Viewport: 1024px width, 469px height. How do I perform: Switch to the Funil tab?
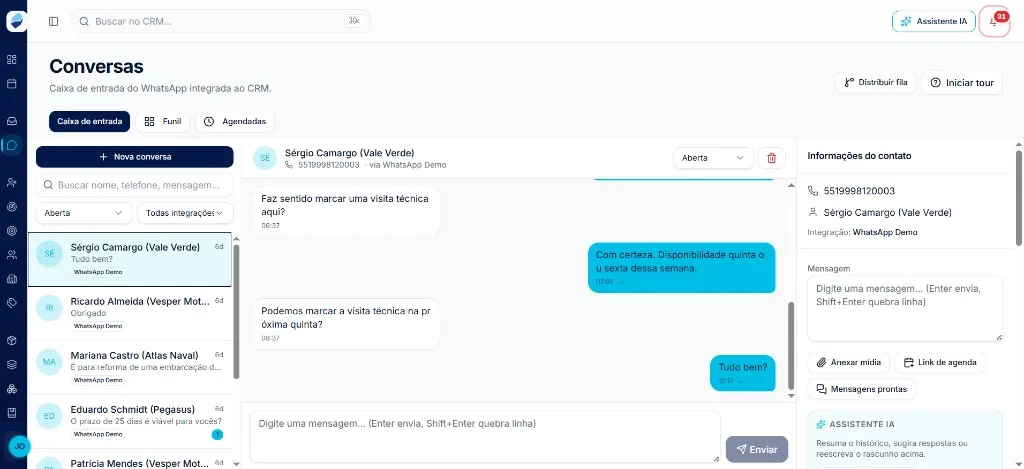[x=163, y=121]
